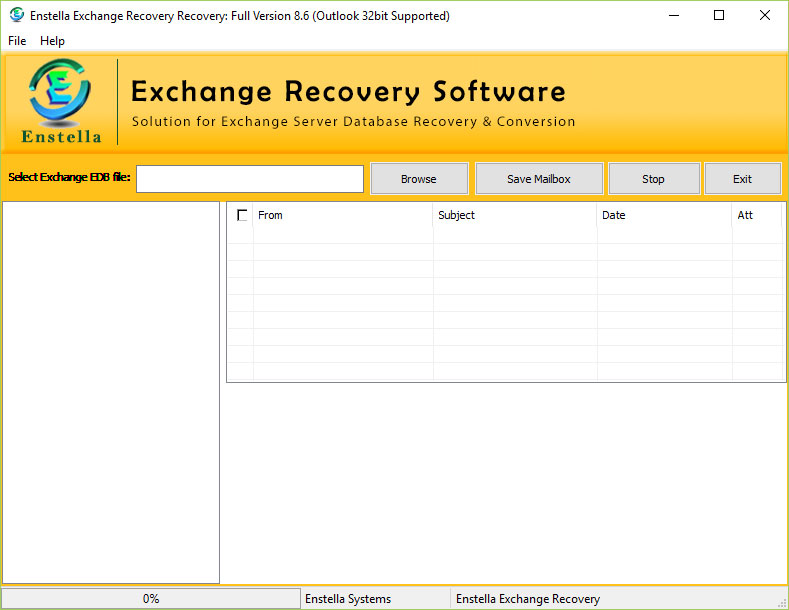The height and width of the screenshot is (610, 789).
Task: Sort by the From column header
Action: pos(342,215)
